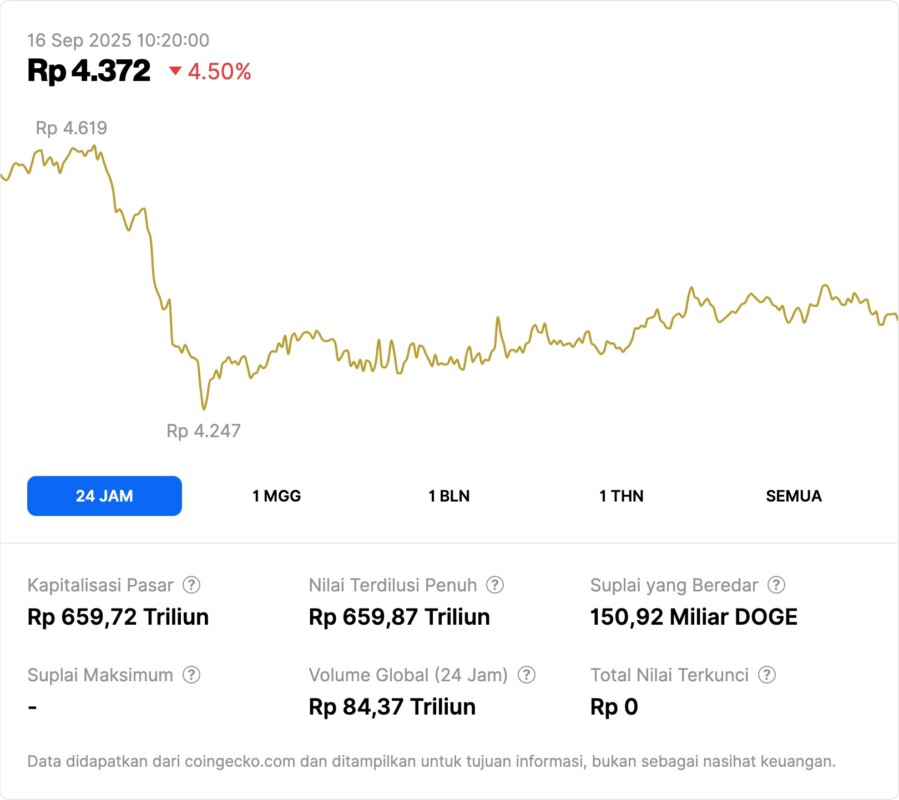Click the 16 Sep 2025 timestamp

click(118, 40)
